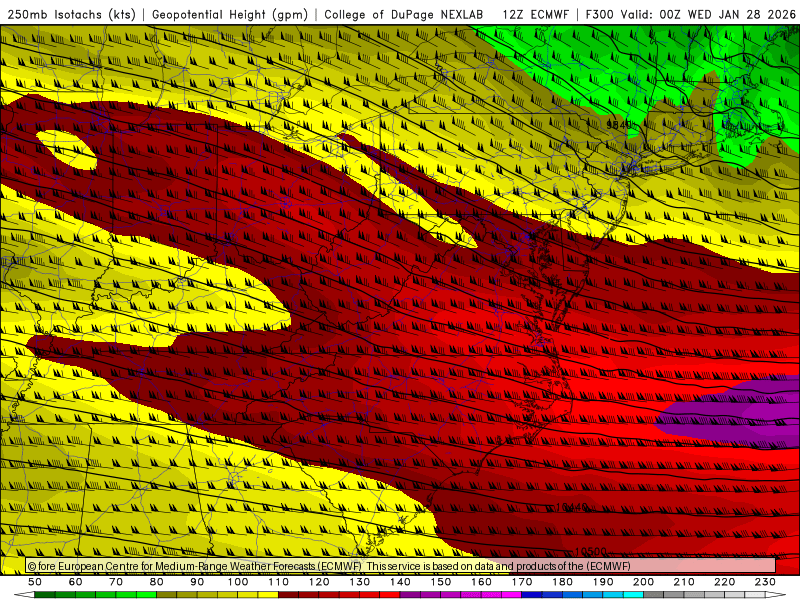Click the '9840' height contour label
This screenshot has width=800, height=600.
619,124
